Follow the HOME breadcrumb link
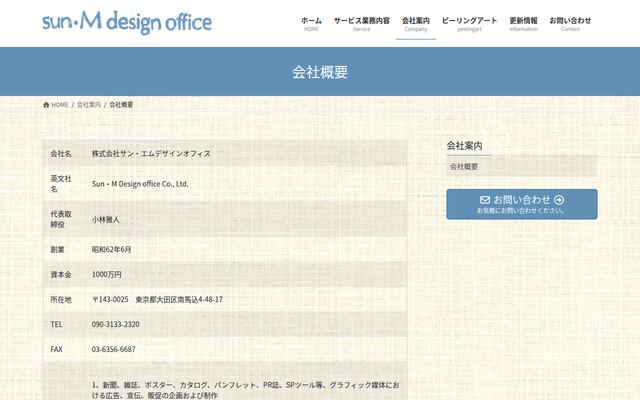The width and height of the screenshot is (640, 400). [x=60, y=105]
